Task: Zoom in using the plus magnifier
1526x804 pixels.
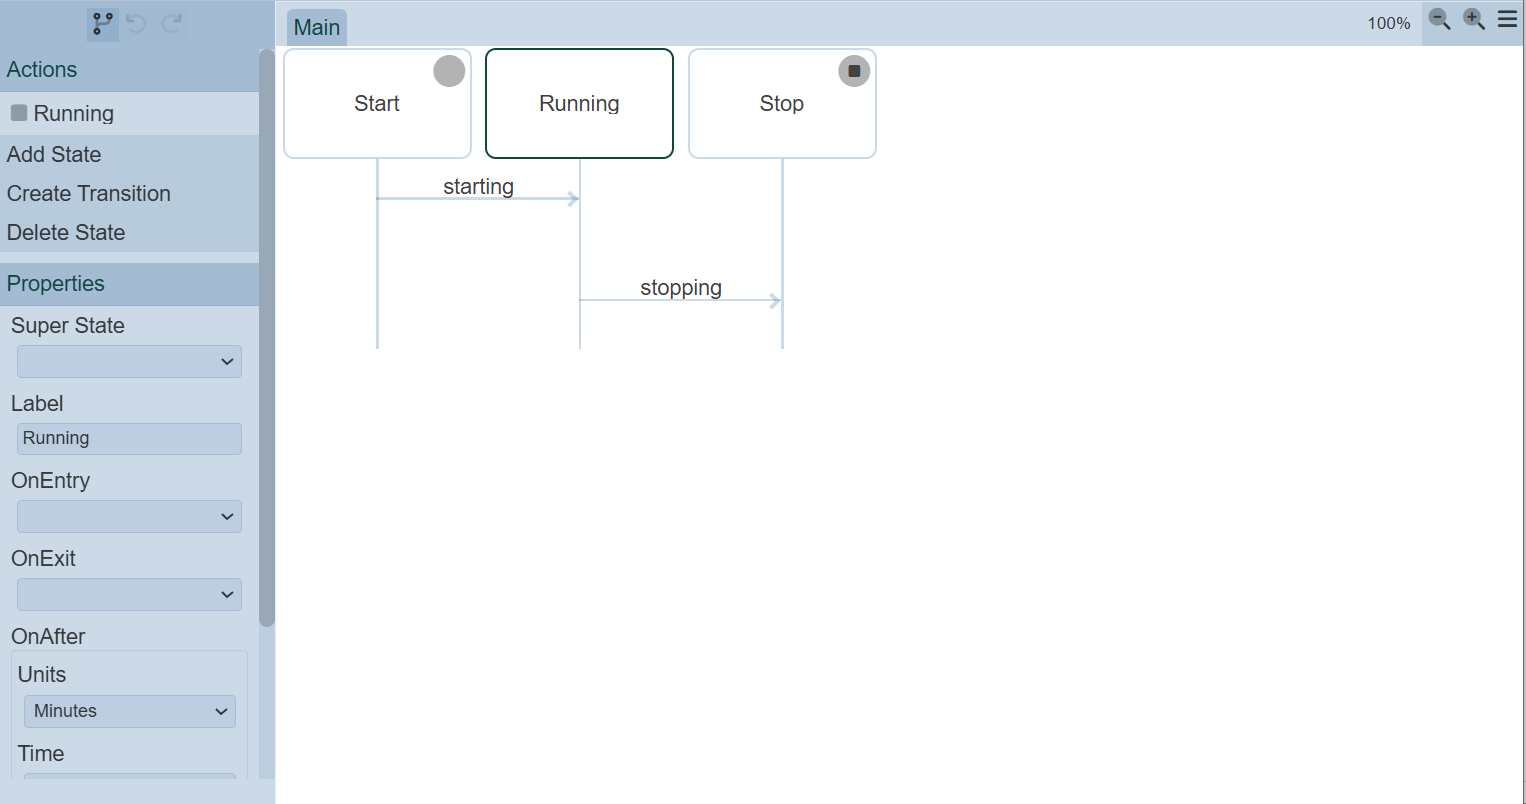Action: coord(1473,20)
